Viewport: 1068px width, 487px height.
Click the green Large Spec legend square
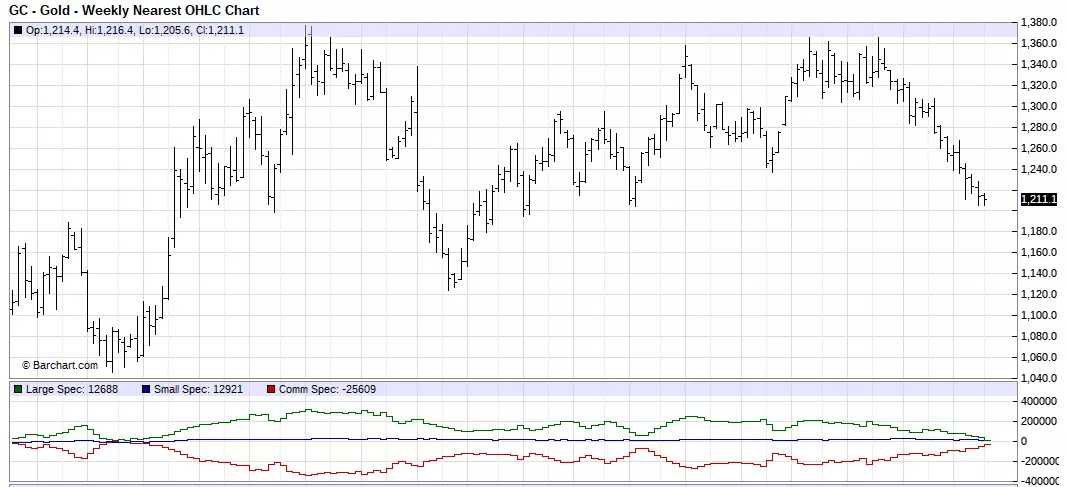tap(18, 390)
